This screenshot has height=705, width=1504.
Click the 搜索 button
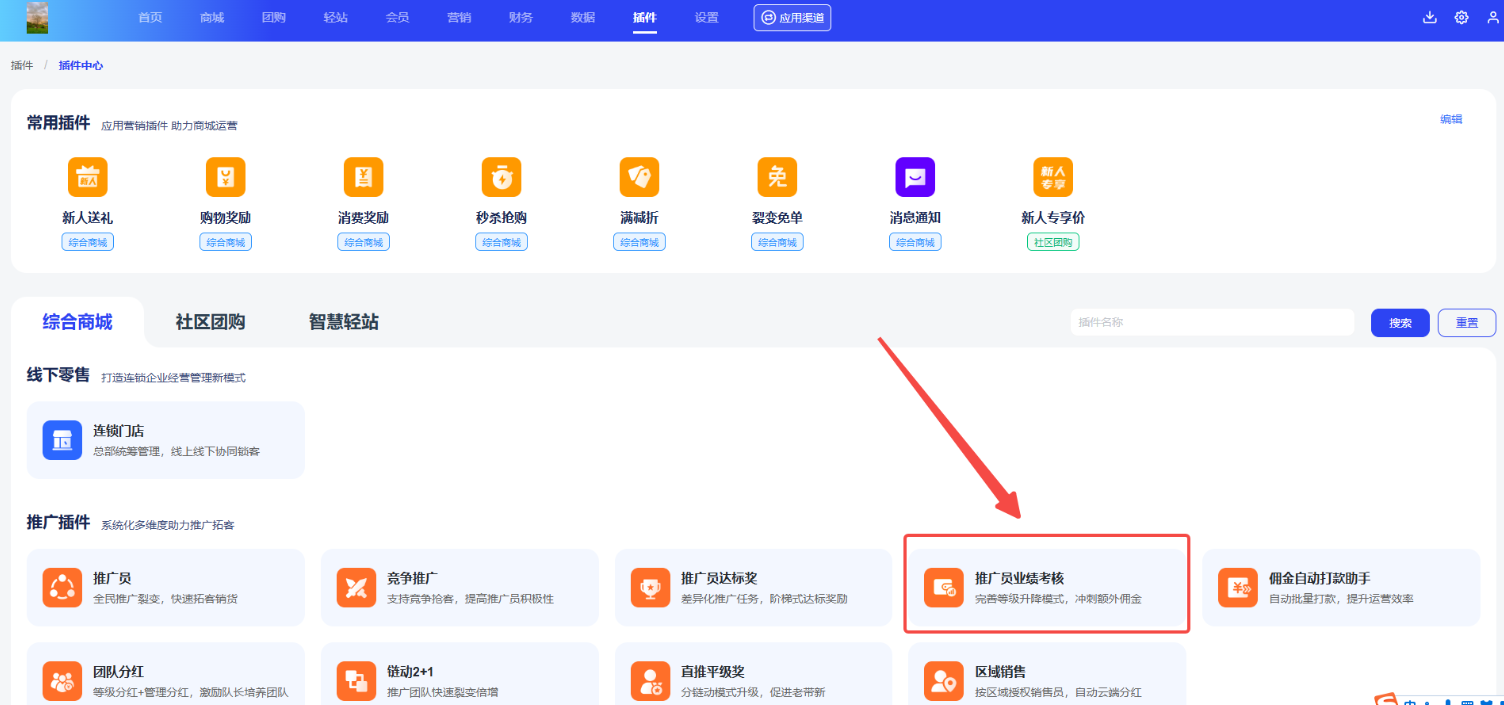point(1400,323)
